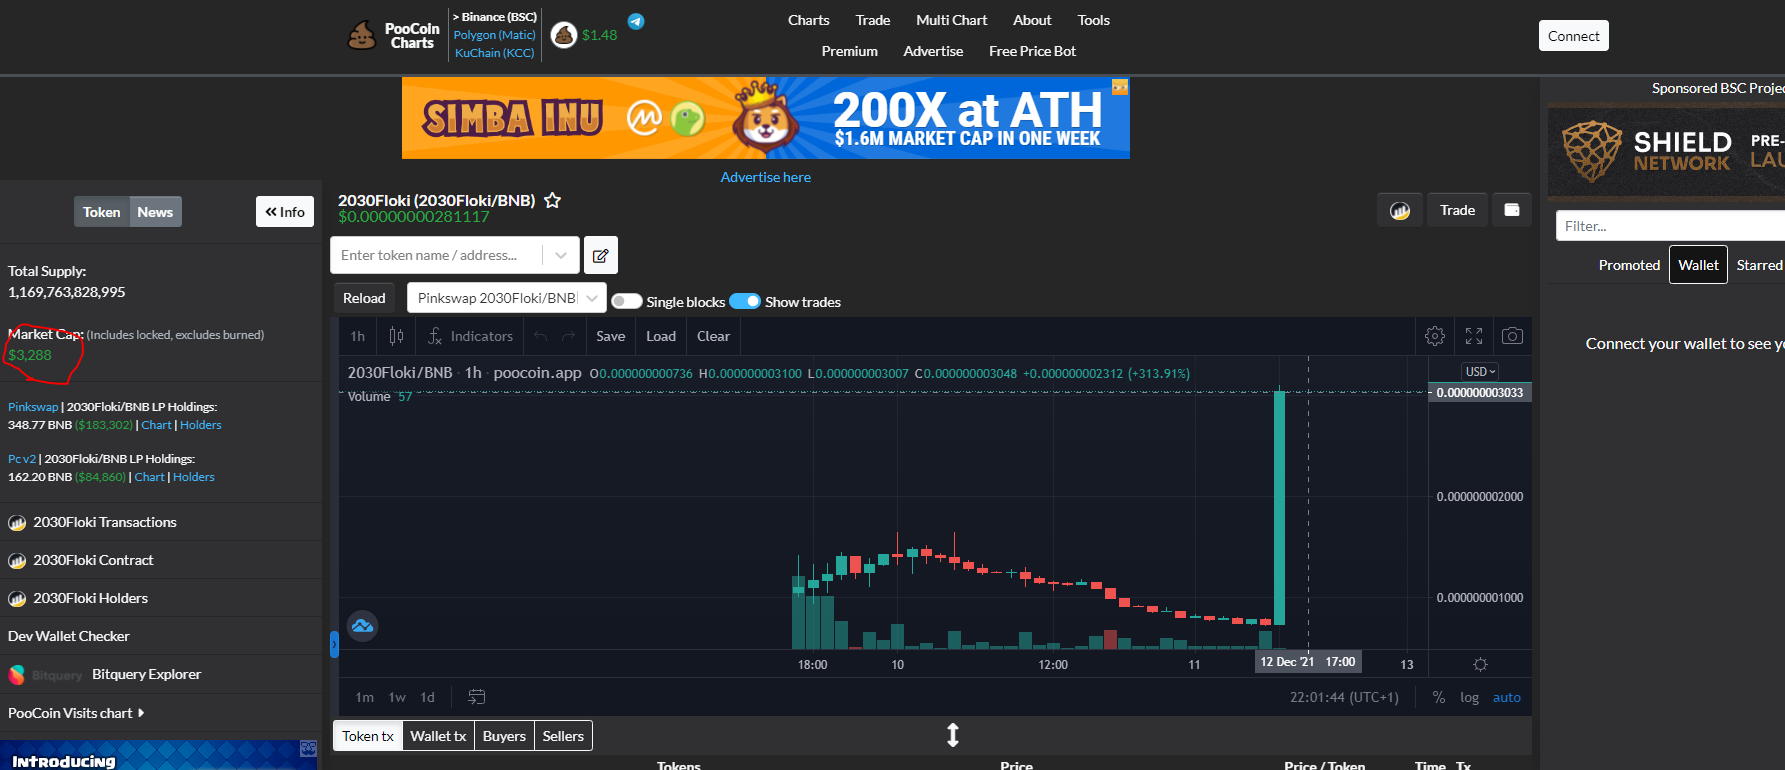
Task: Click the blue cloud chart logo icon
Action: pyautogui.click(x=362, y=626)
